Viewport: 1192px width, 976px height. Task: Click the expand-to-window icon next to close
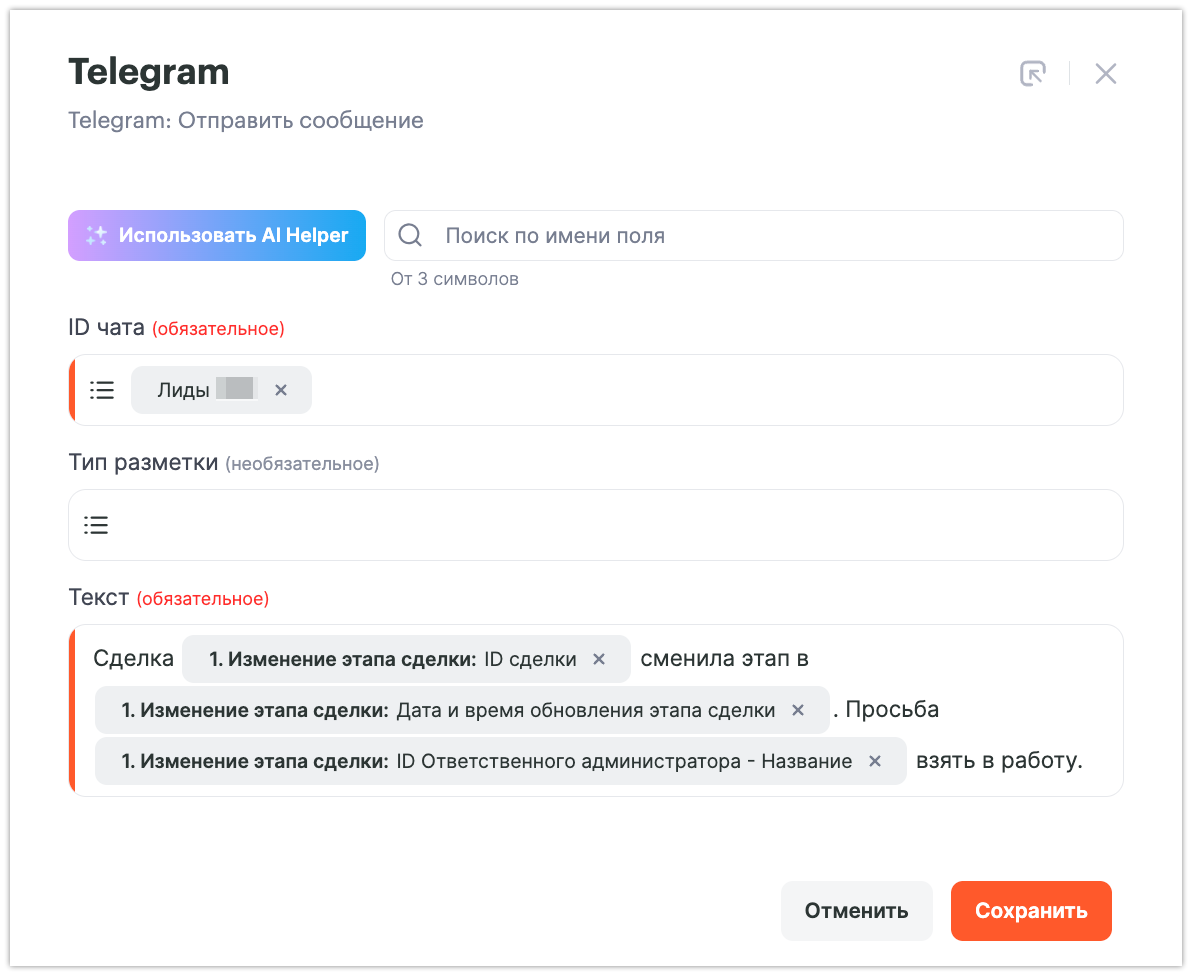[x=1032, y=73]
